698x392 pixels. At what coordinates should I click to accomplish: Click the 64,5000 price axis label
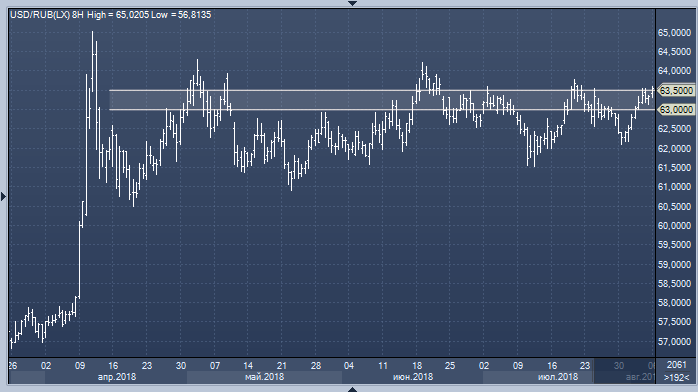point(674,52)
